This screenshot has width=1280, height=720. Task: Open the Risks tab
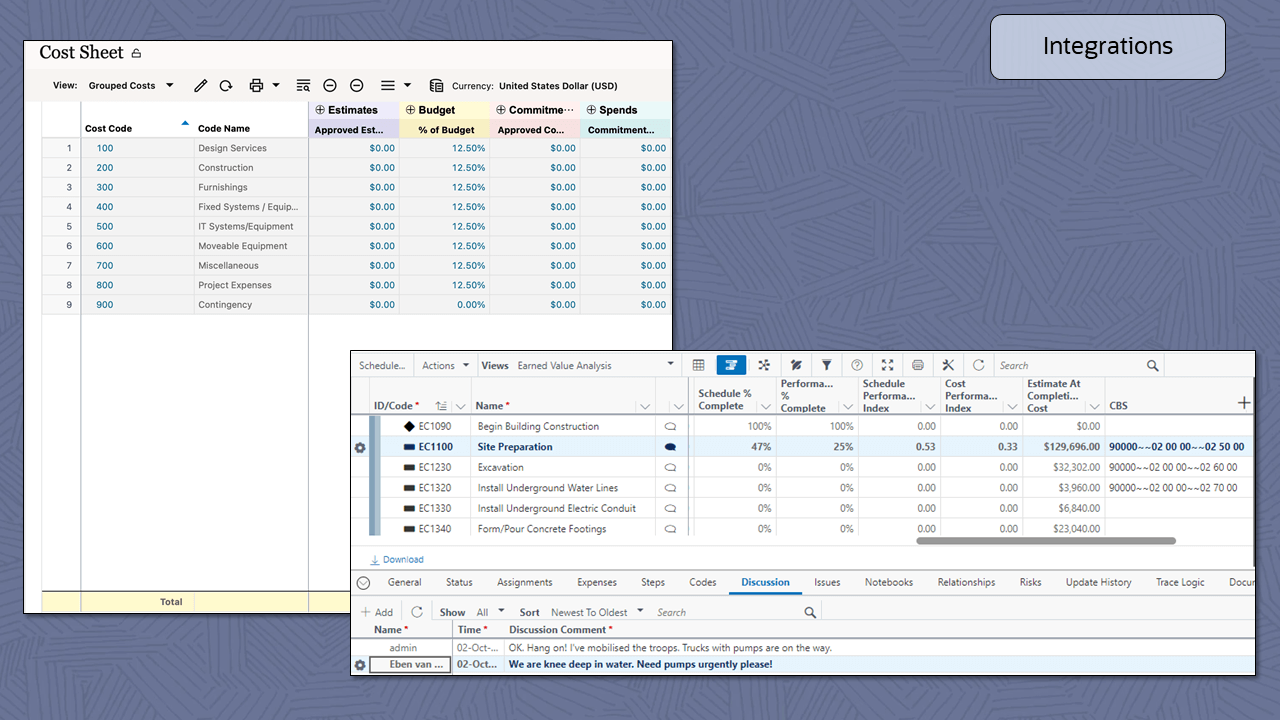click(1030, 582)
